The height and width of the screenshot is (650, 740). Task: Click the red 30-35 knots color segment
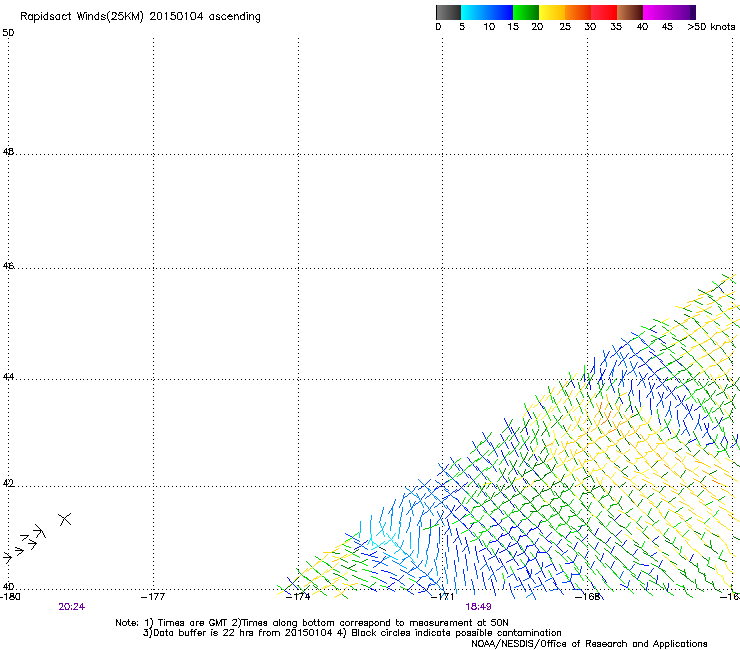pos(604,12)
